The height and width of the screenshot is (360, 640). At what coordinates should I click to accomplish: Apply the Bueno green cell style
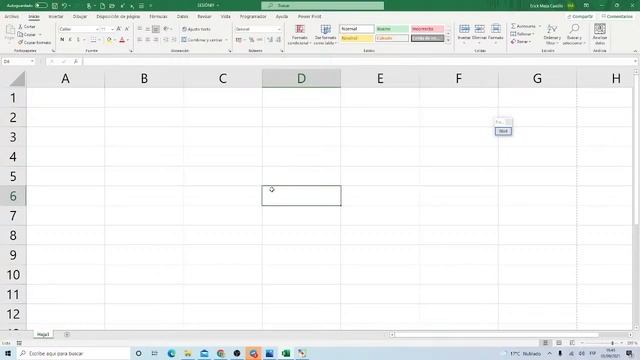click(392, 29)
